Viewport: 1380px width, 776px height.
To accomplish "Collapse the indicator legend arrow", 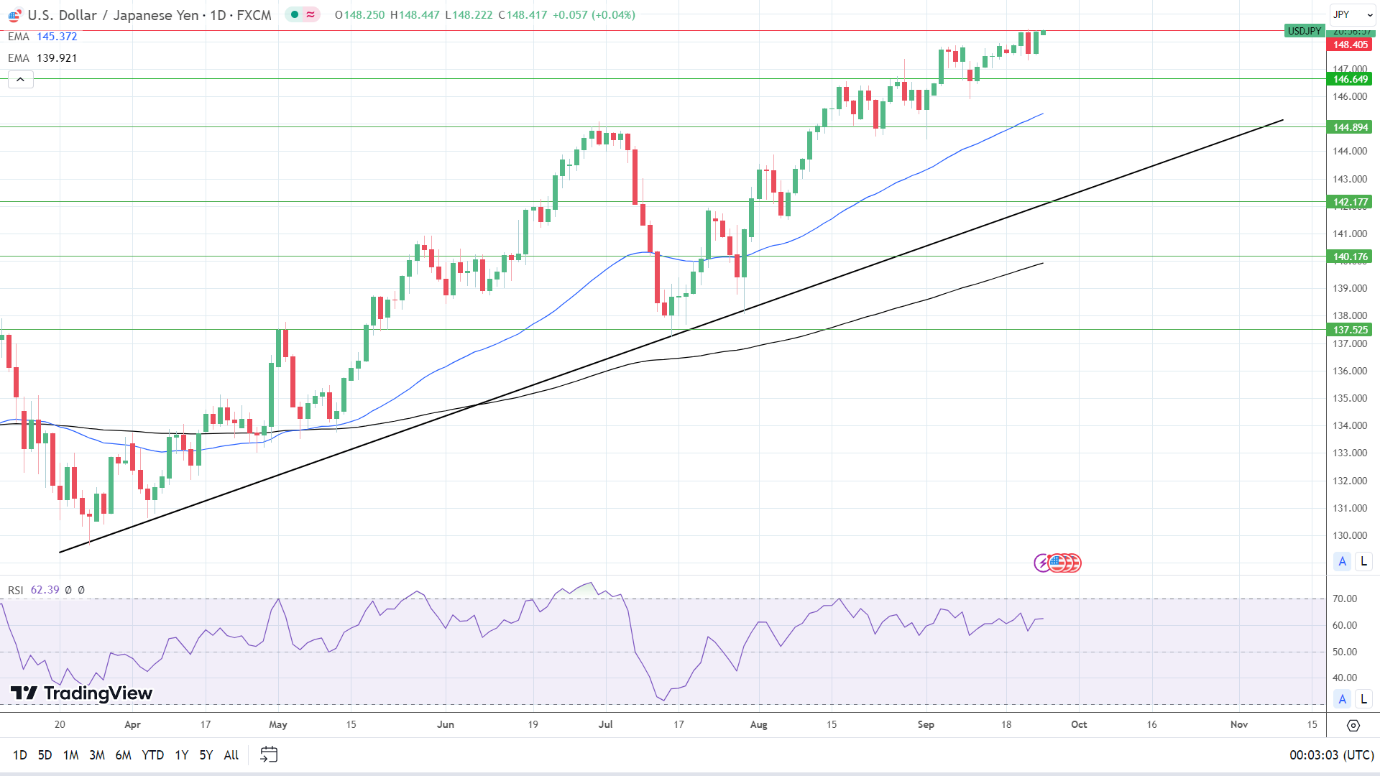I will point(21,79).
